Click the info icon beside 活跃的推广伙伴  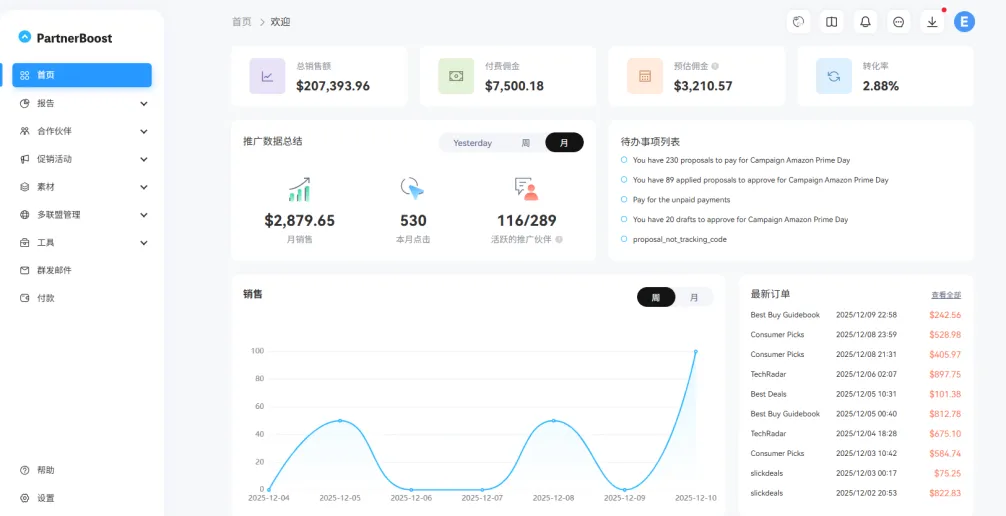pyautogui.click(x=559, y=239)
